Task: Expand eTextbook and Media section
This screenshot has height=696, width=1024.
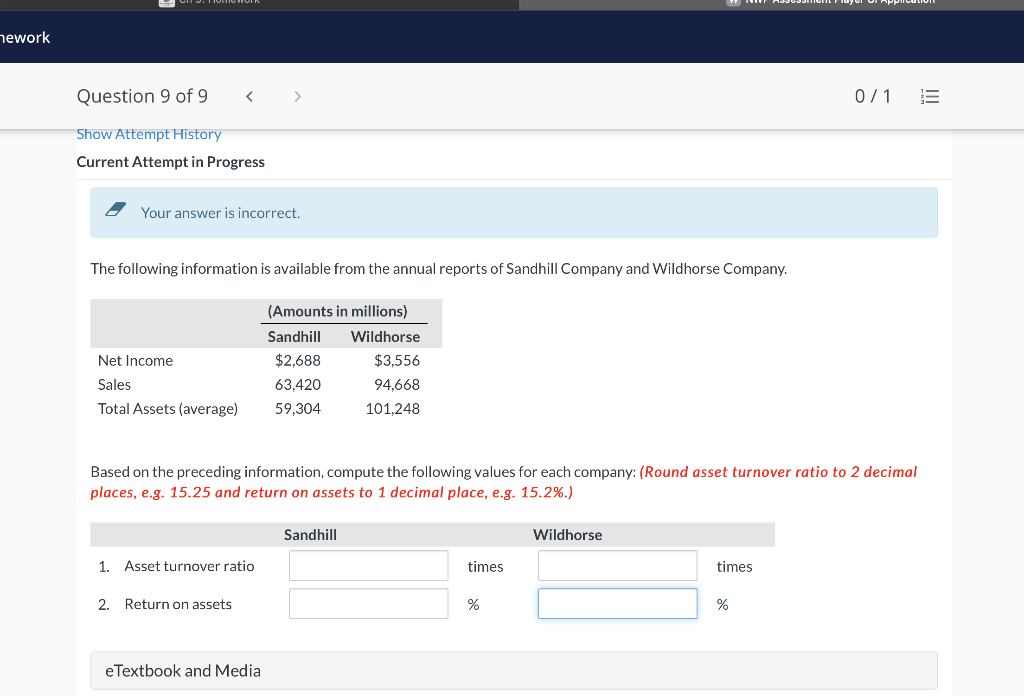Action: (x=514, y=671)
